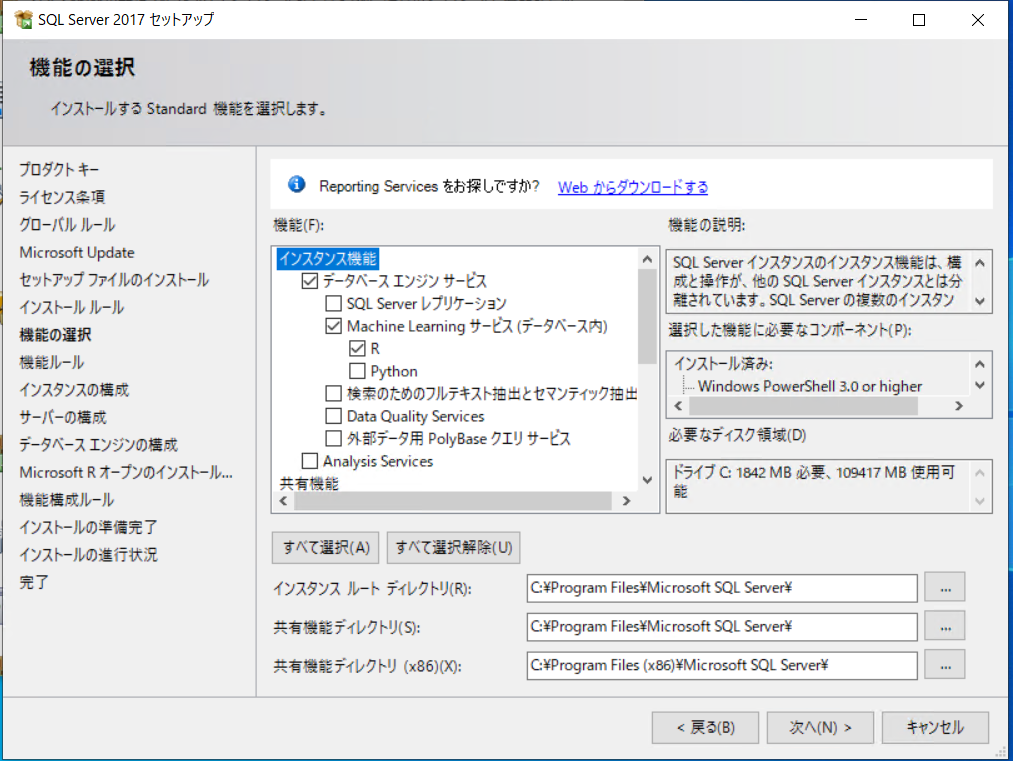Click インストールの進行状況 step in sidebar
1013x761 pixels.
[x=88, y=554]
